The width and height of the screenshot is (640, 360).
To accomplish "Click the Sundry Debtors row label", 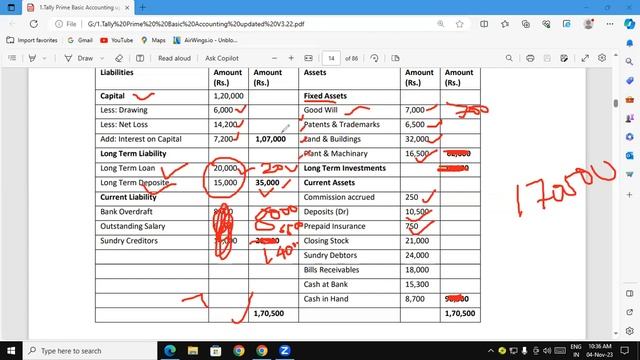I will coord(330,256).
